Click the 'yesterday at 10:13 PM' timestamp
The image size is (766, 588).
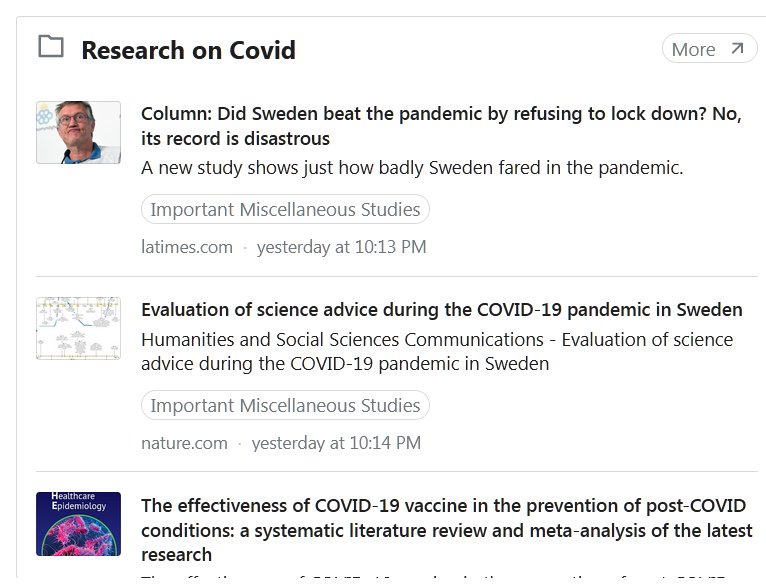(x=341, y=247)
